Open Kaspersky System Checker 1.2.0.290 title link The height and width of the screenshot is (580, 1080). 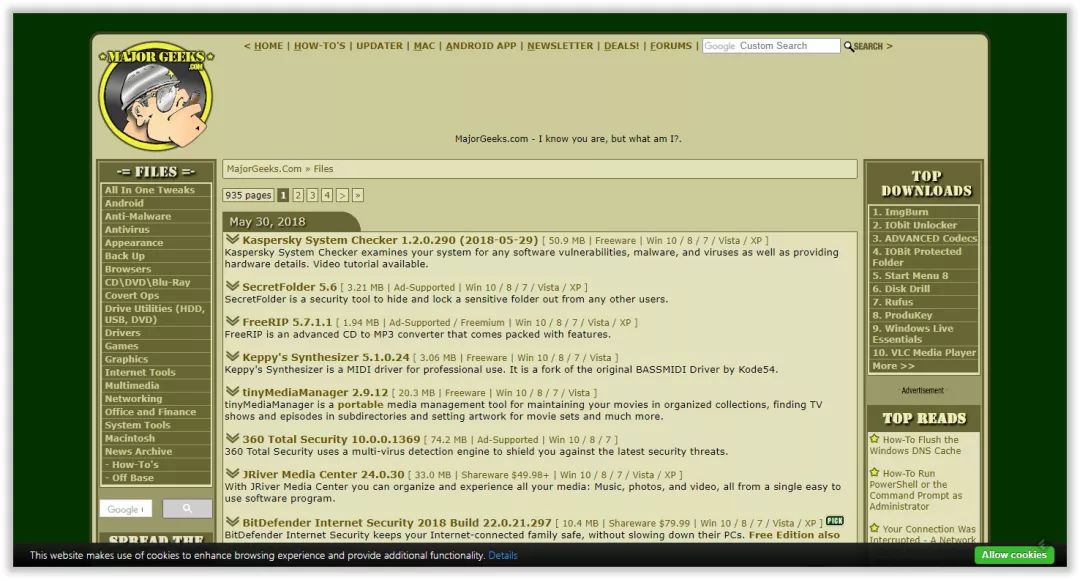390,240
